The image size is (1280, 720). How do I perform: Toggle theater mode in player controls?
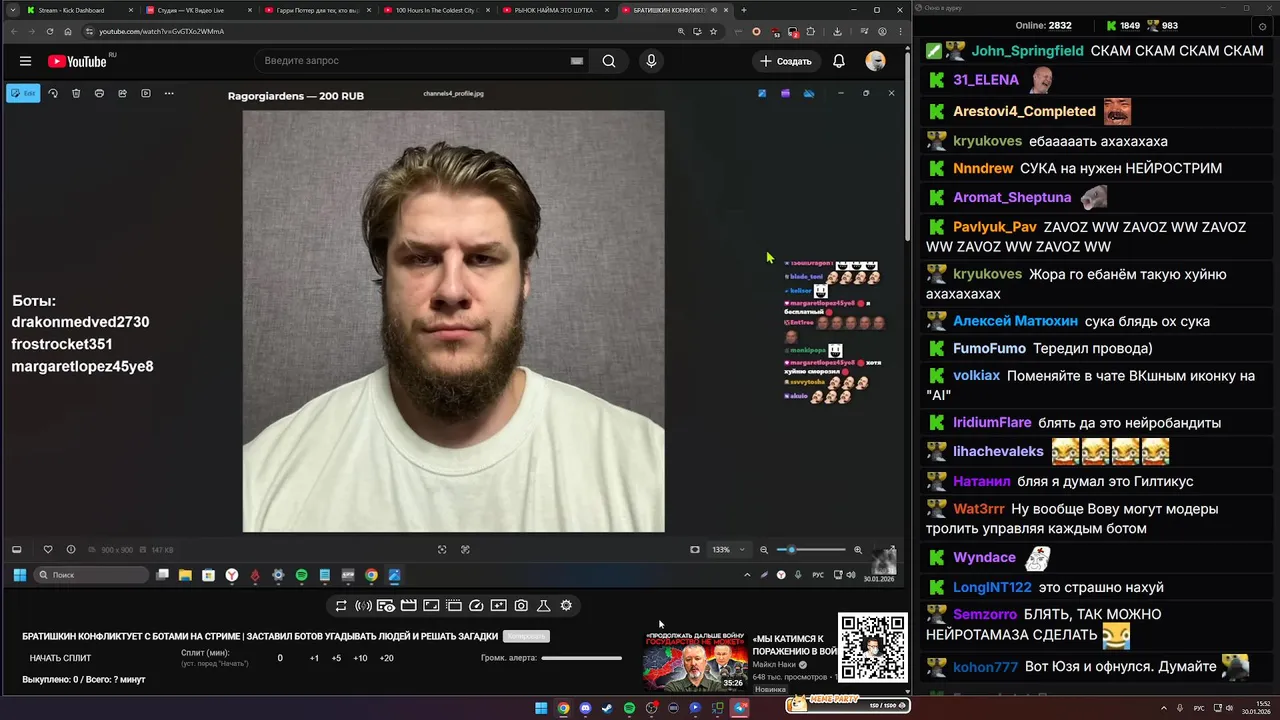pyautogui.click(x=431, y=605)
